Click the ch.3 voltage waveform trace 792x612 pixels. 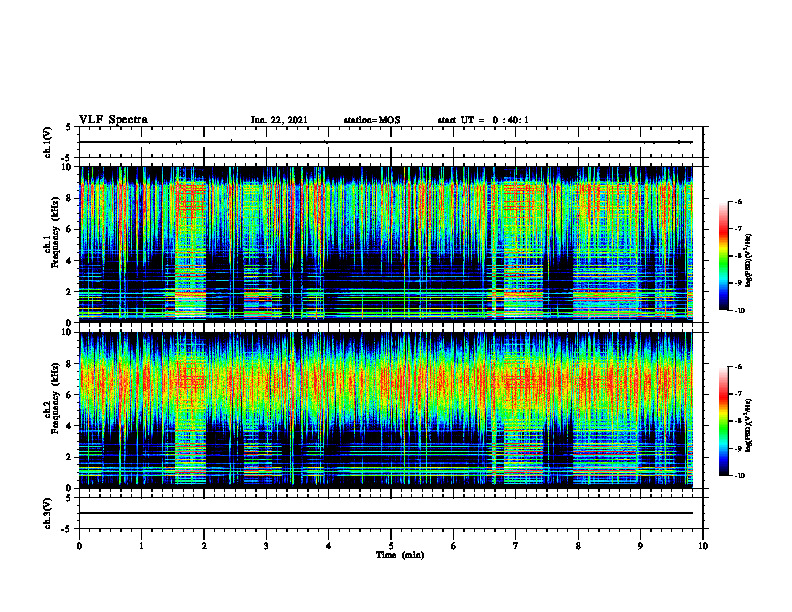(x=386, y=513)
